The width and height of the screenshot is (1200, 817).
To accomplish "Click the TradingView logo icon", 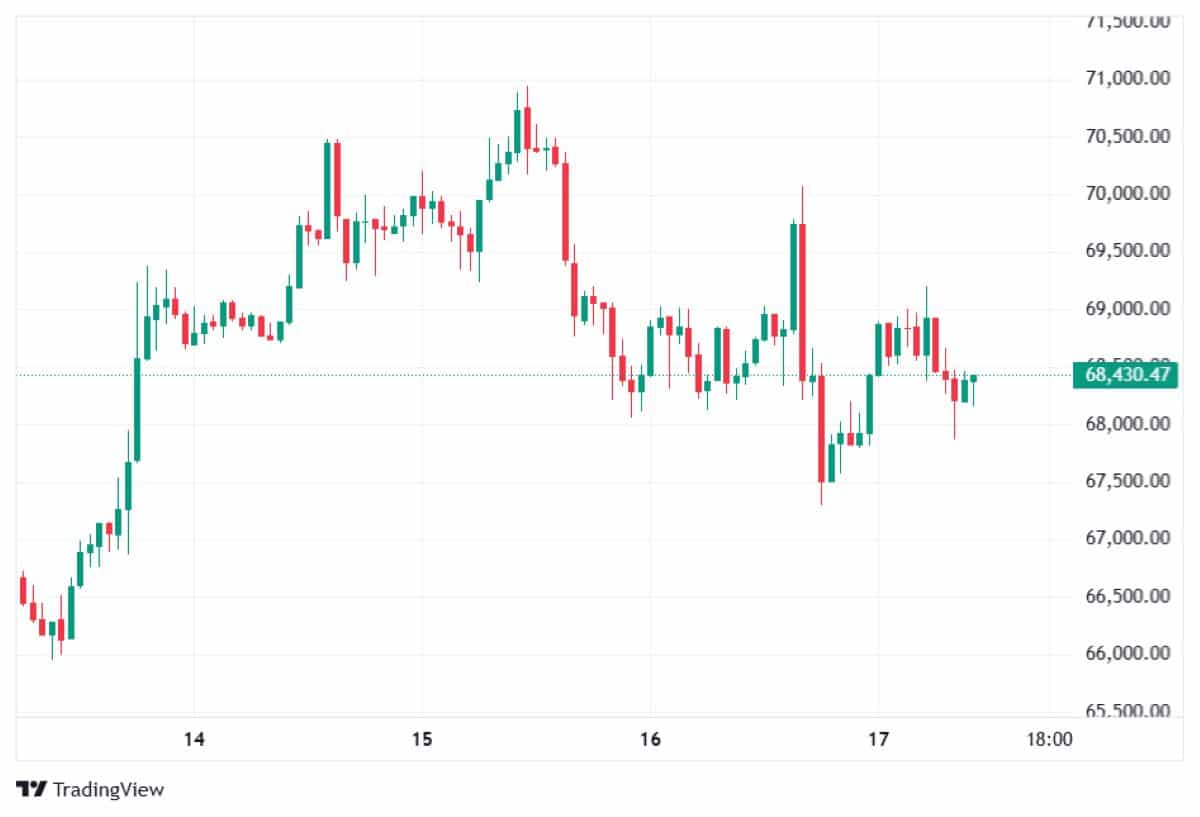I will [32, 789].
